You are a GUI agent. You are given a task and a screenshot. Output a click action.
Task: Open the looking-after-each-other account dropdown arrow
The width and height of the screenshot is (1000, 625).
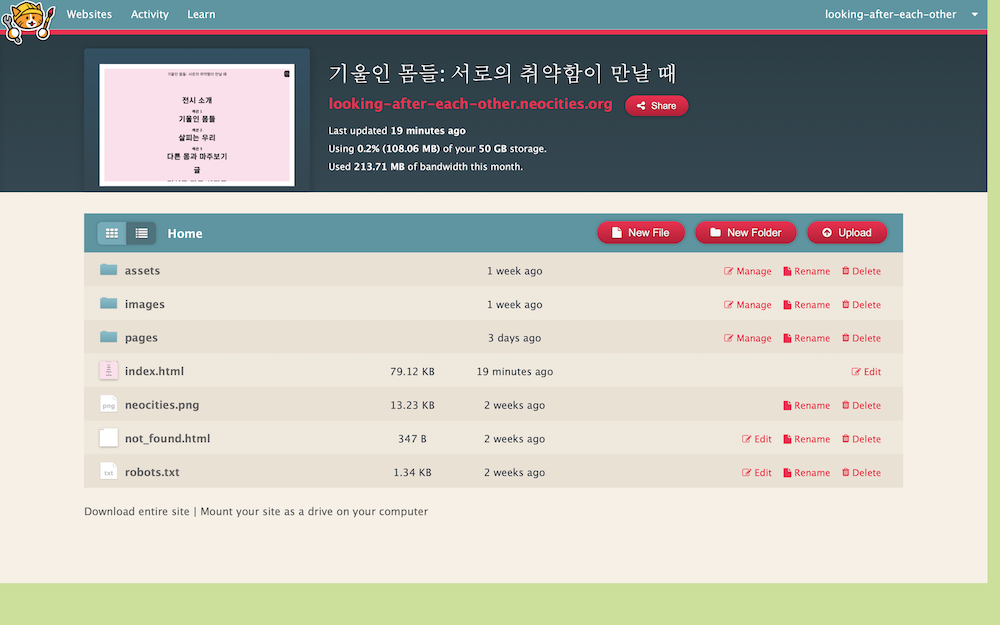click(974, 14)
